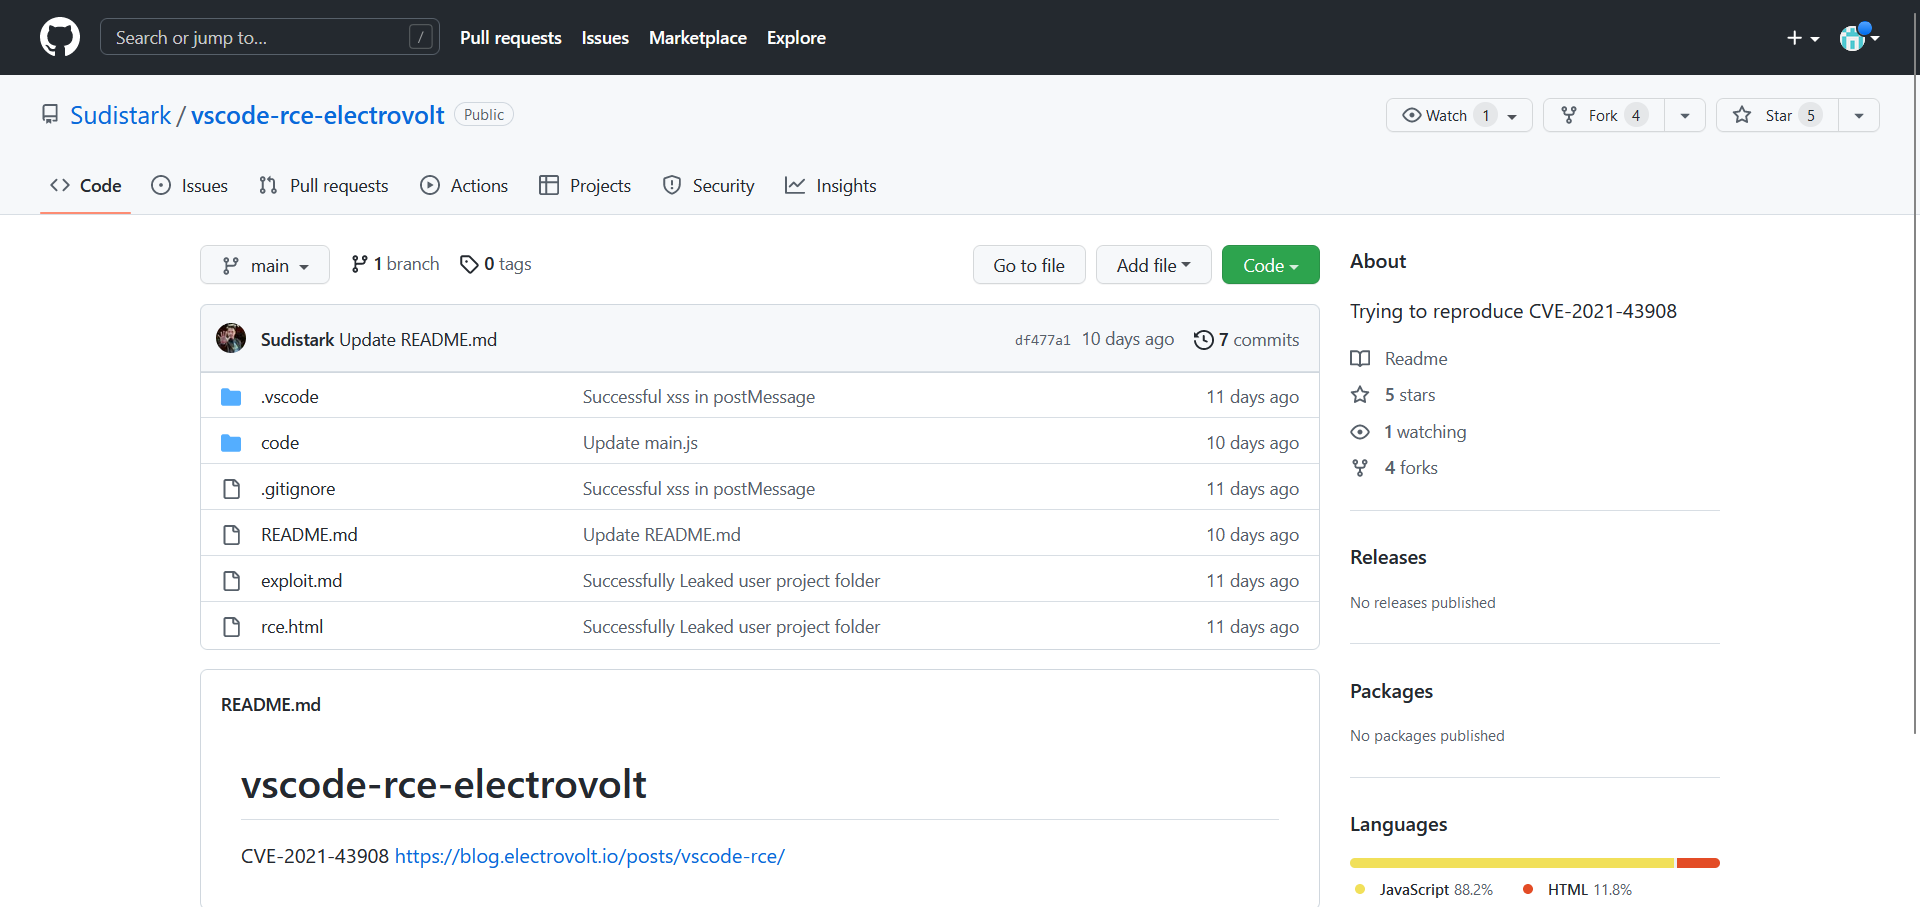Open README.md in the file list
Image resolution: width=1920 pixels, height=907 pixels.
pos(309,535)
